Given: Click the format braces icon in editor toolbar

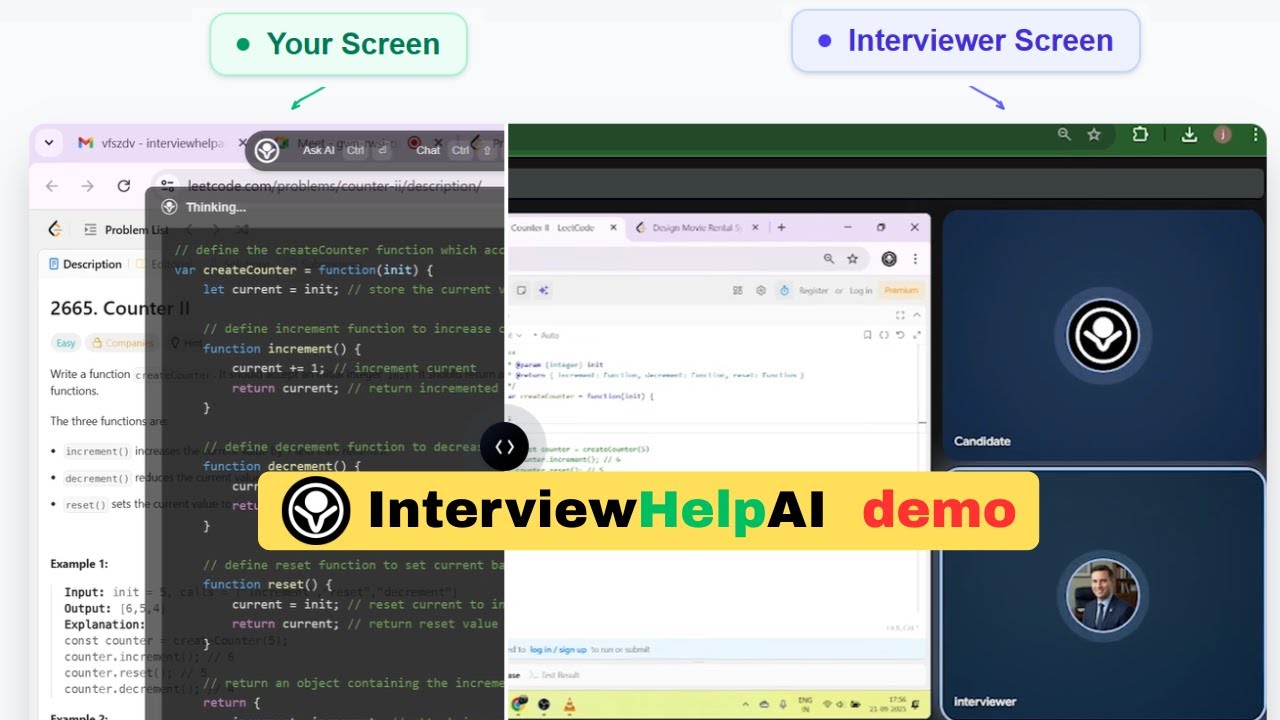Looking at the screenshot, I should 884,335.
